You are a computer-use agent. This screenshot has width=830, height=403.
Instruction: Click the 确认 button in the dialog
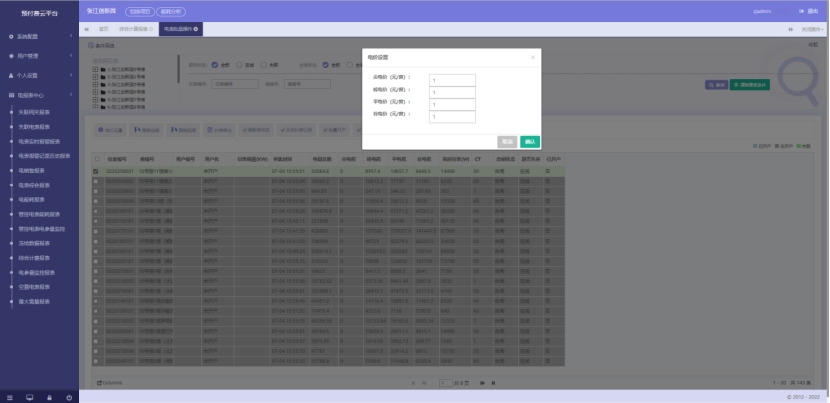pos(530,141)
